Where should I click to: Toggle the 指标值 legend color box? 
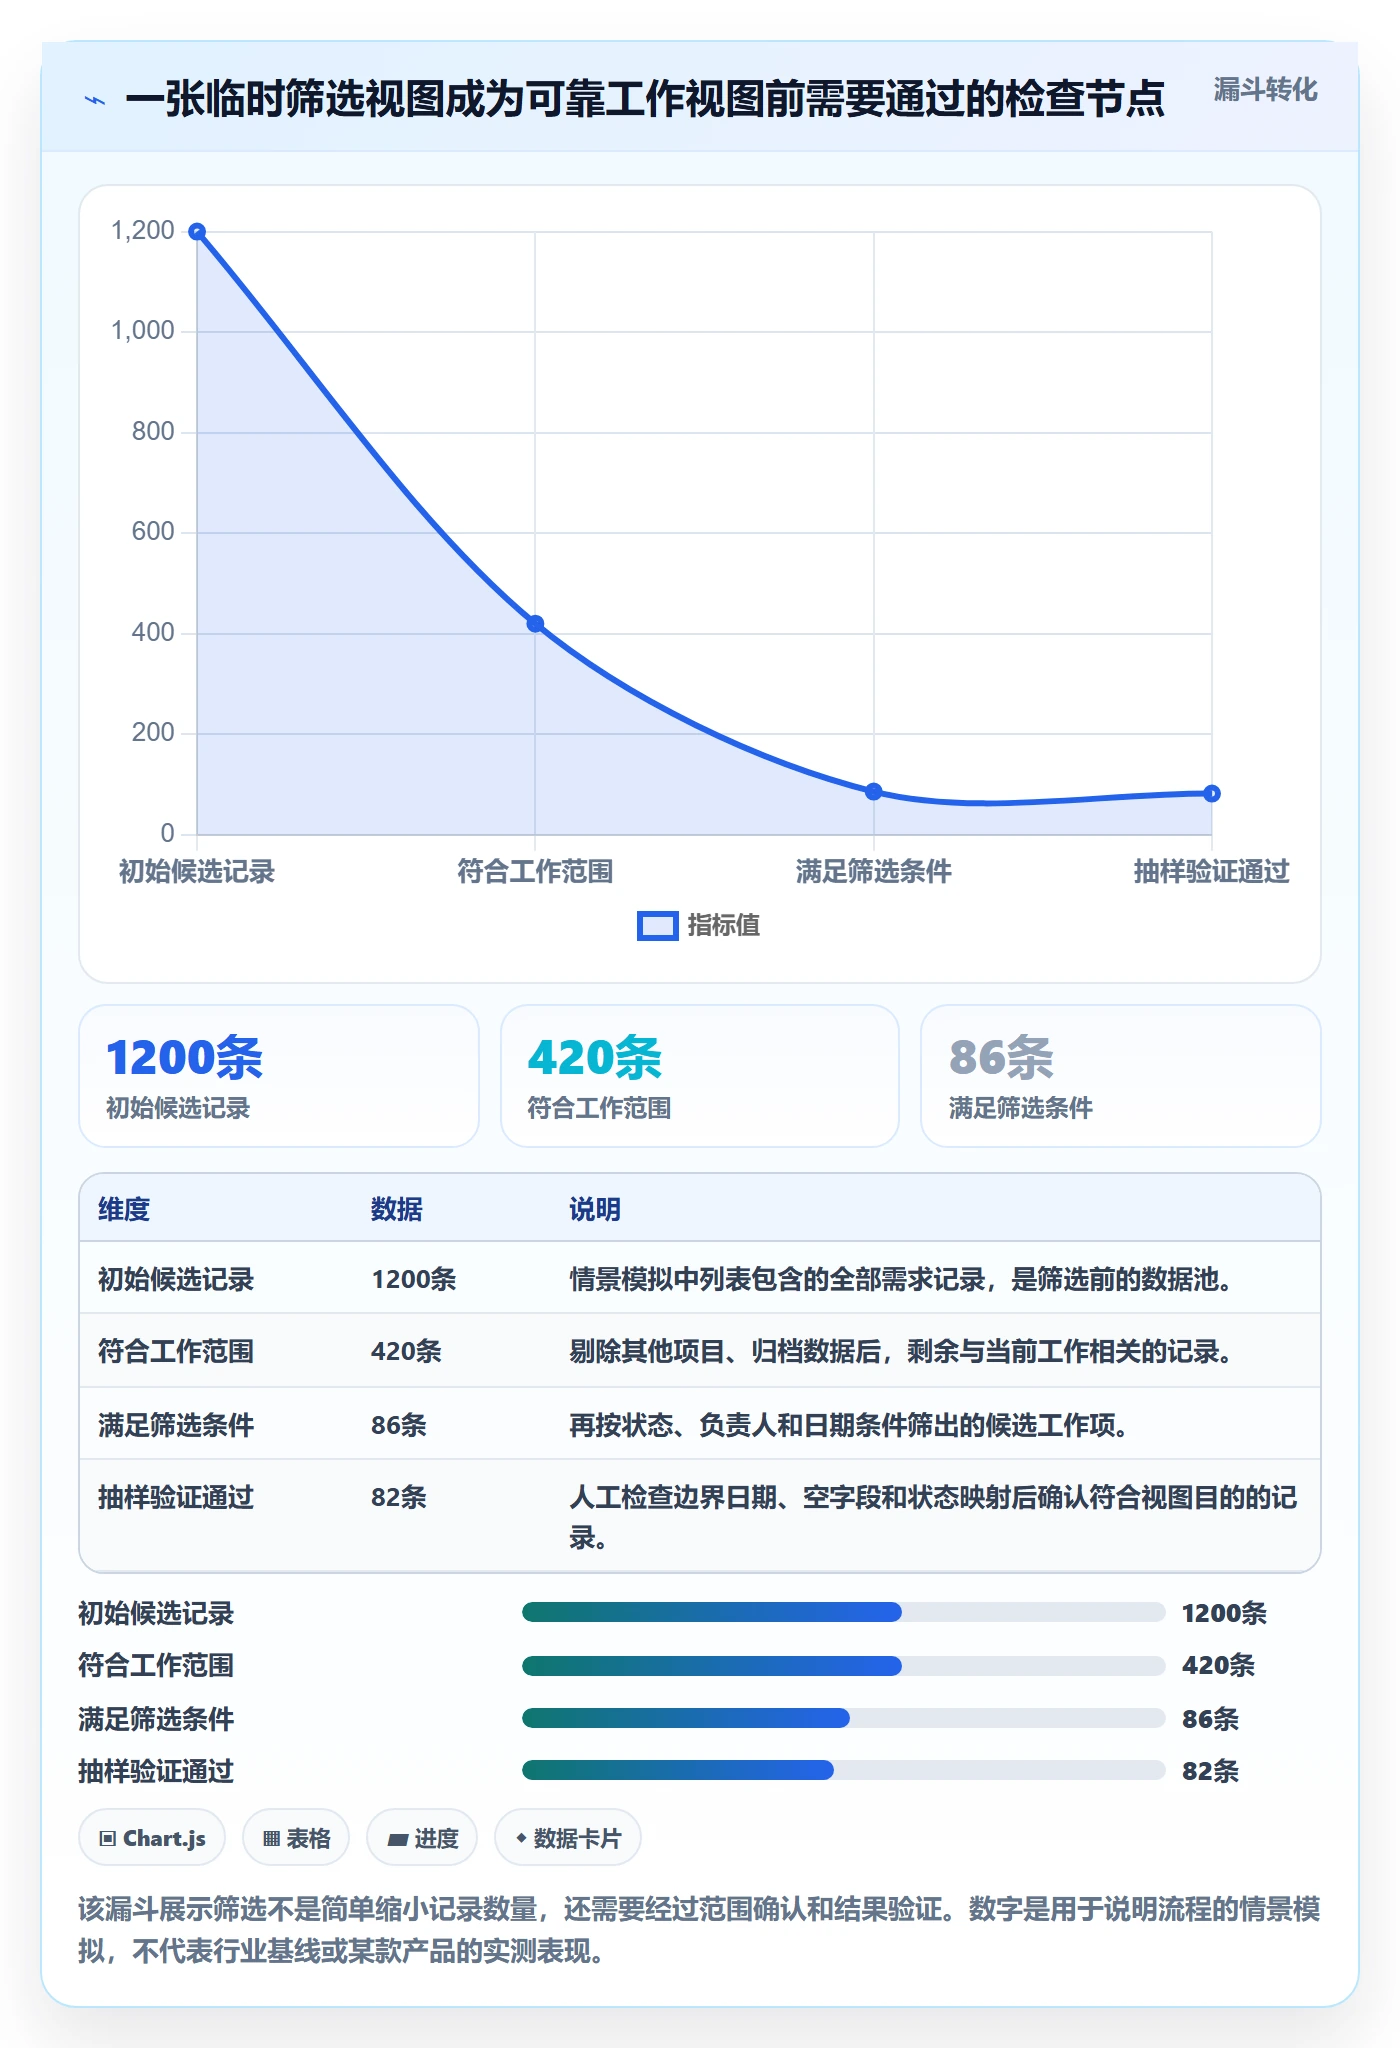[x=658, y=926]
